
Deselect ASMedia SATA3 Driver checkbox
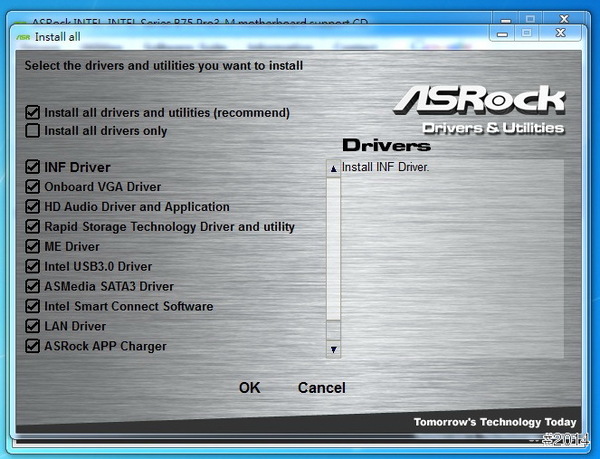pos(34,287)
